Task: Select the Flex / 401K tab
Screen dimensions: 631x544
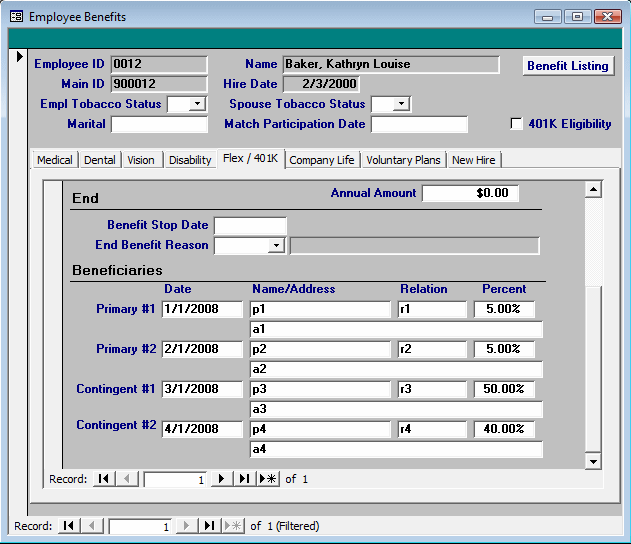Action: (x=250, y=159)
